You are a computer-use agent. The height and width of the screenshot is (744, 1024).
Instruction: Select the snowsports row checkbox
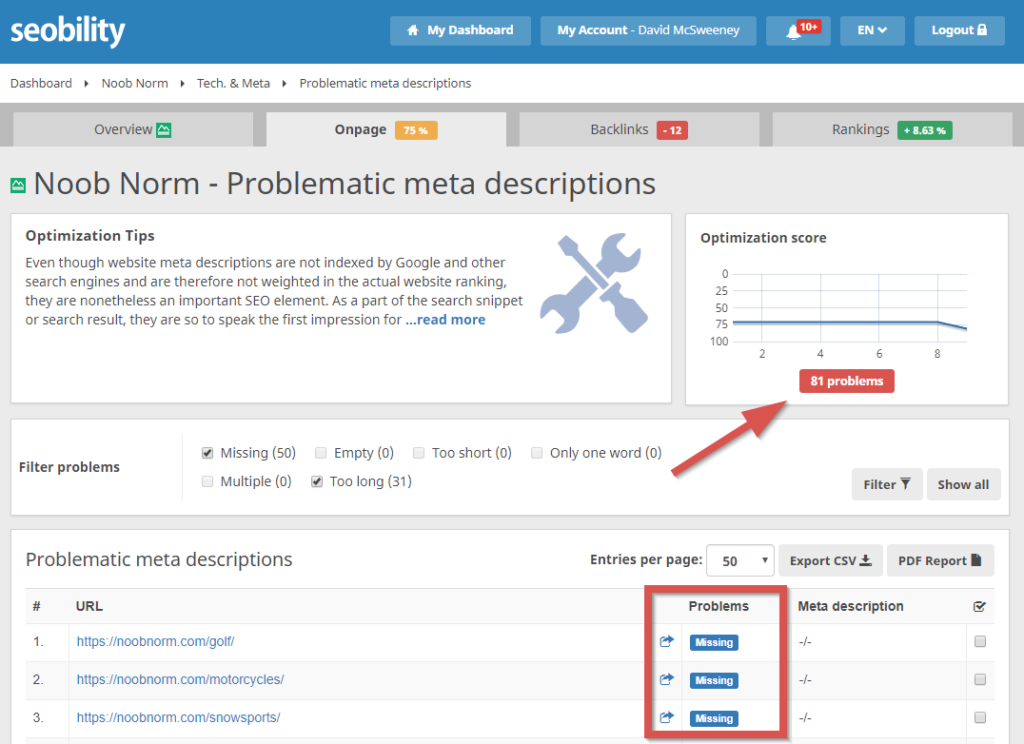click(980, 717)
